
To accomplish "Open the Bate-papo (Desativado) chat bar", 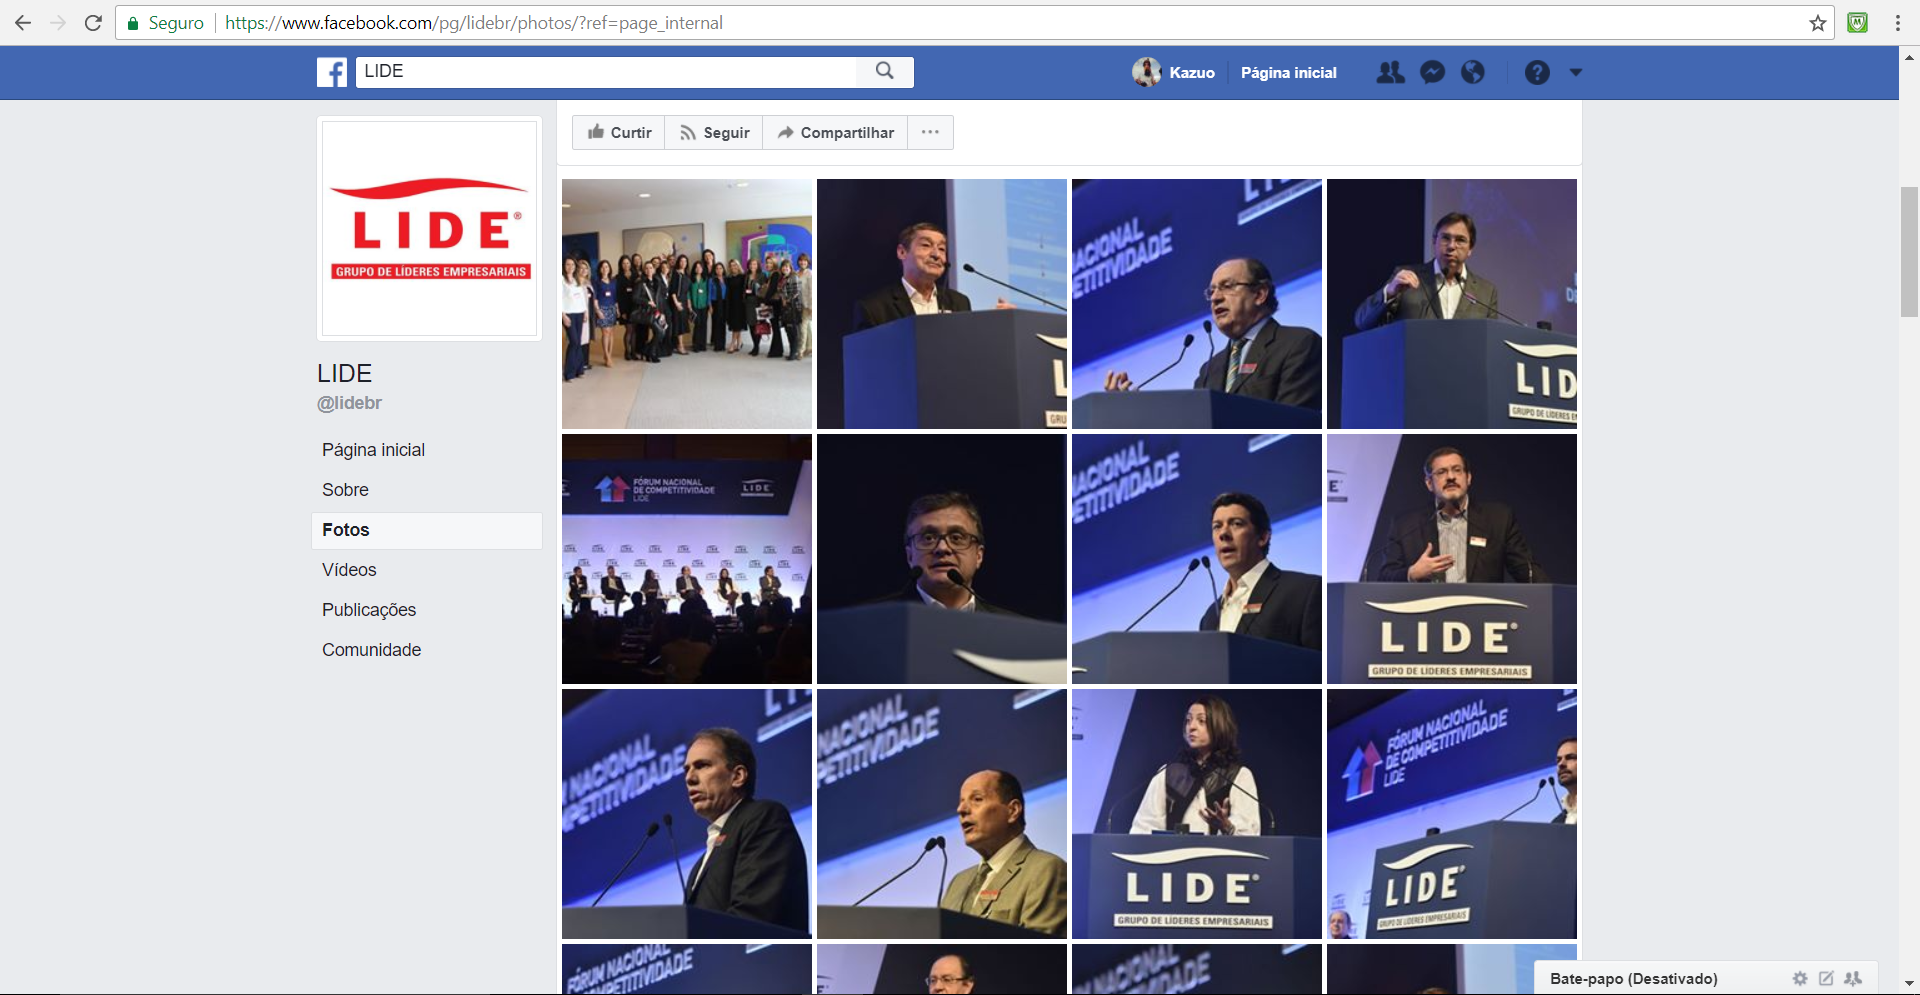I will (1634, 979).
